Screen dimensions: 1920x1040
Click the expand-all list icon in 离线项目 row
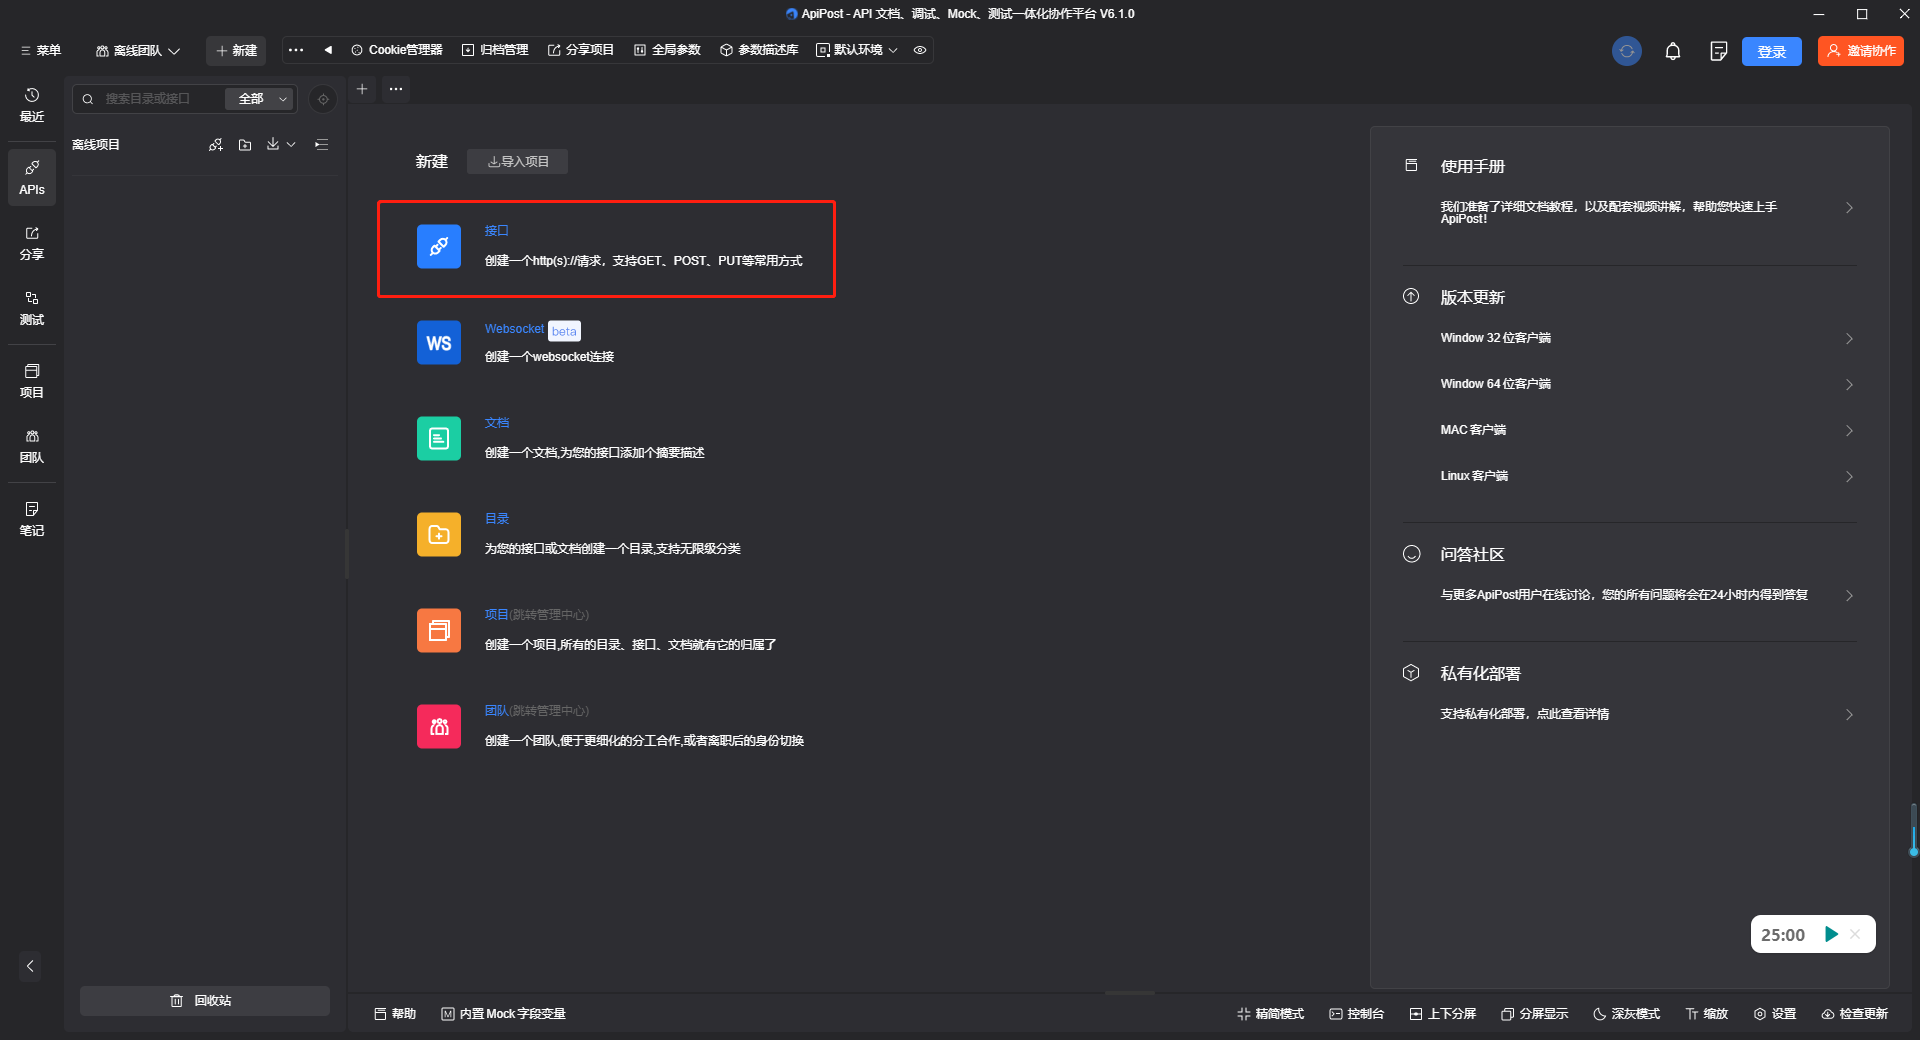(321, 145)
